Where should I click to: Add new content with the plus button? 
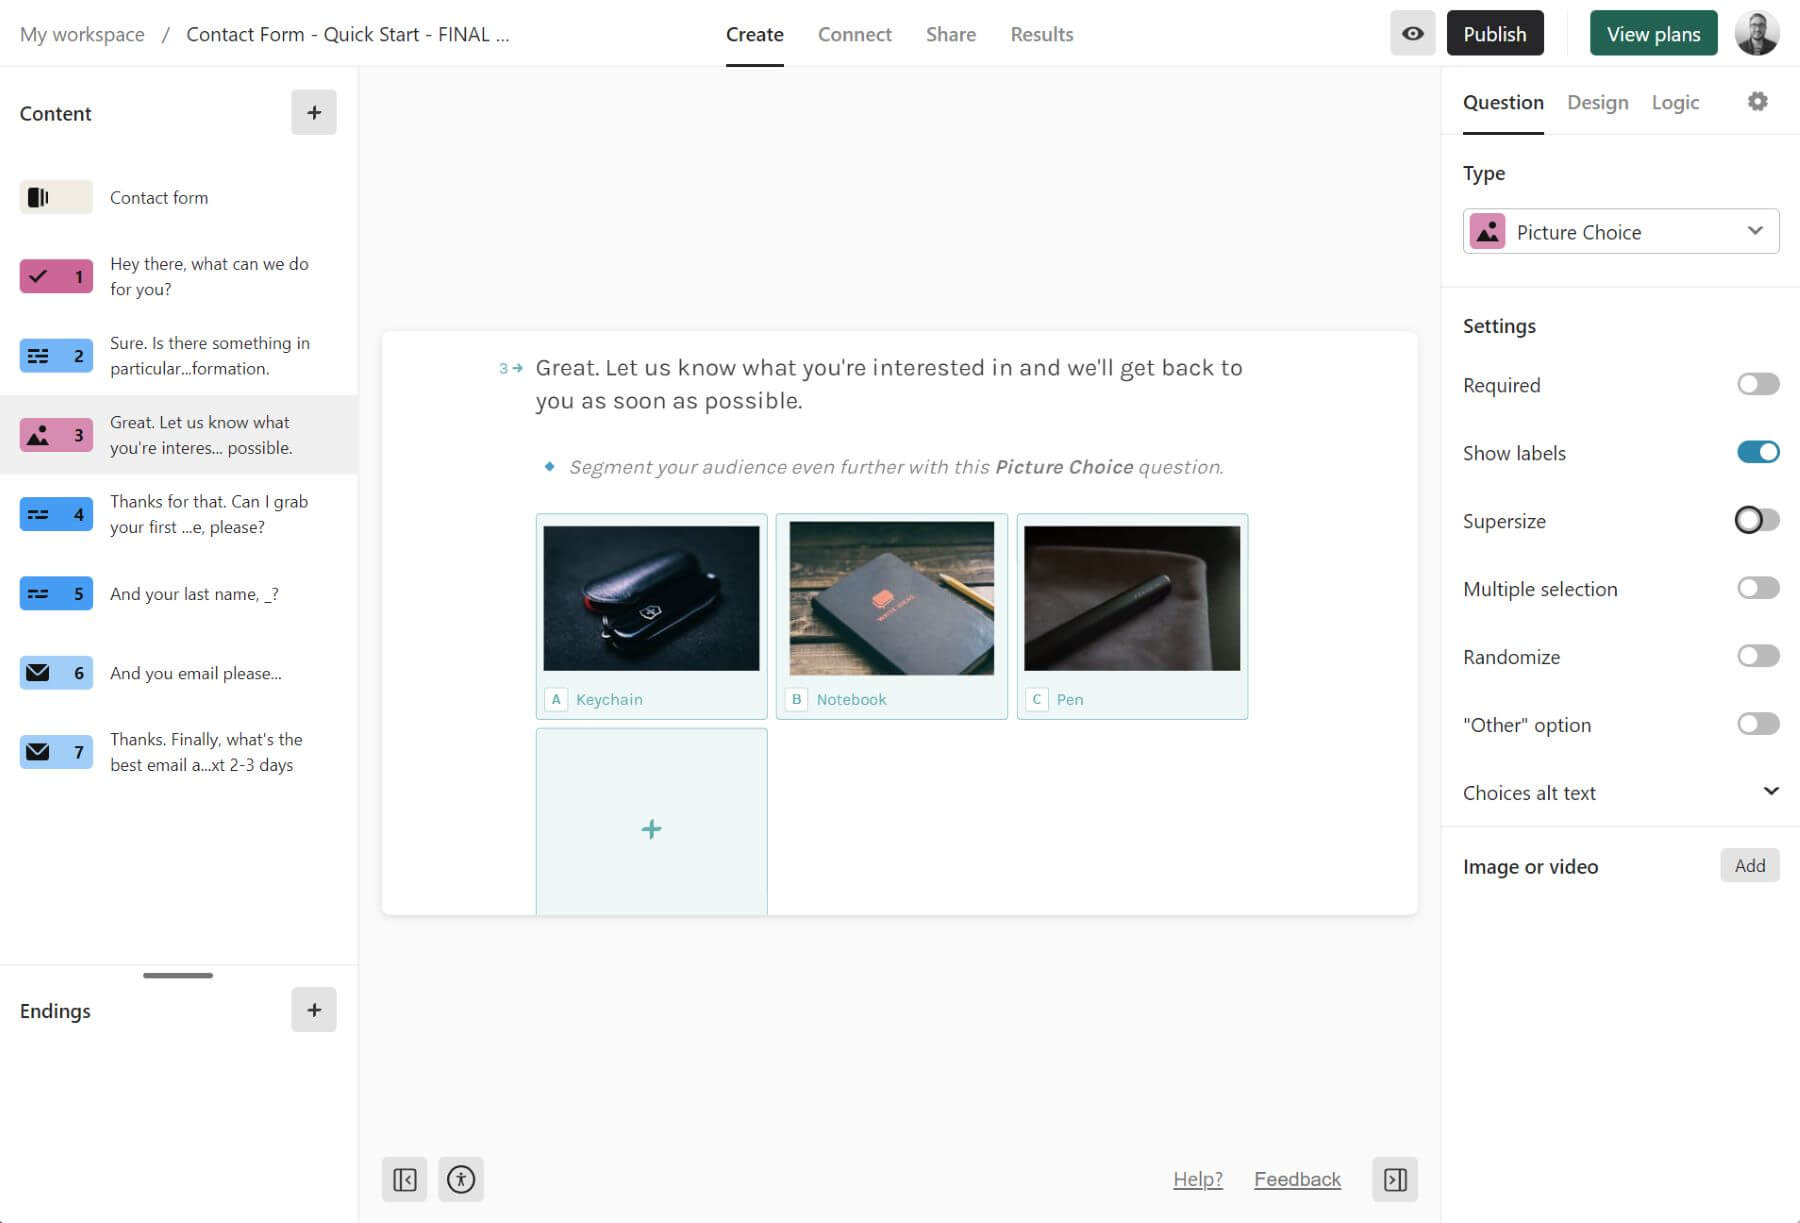[x=314, y=112]
